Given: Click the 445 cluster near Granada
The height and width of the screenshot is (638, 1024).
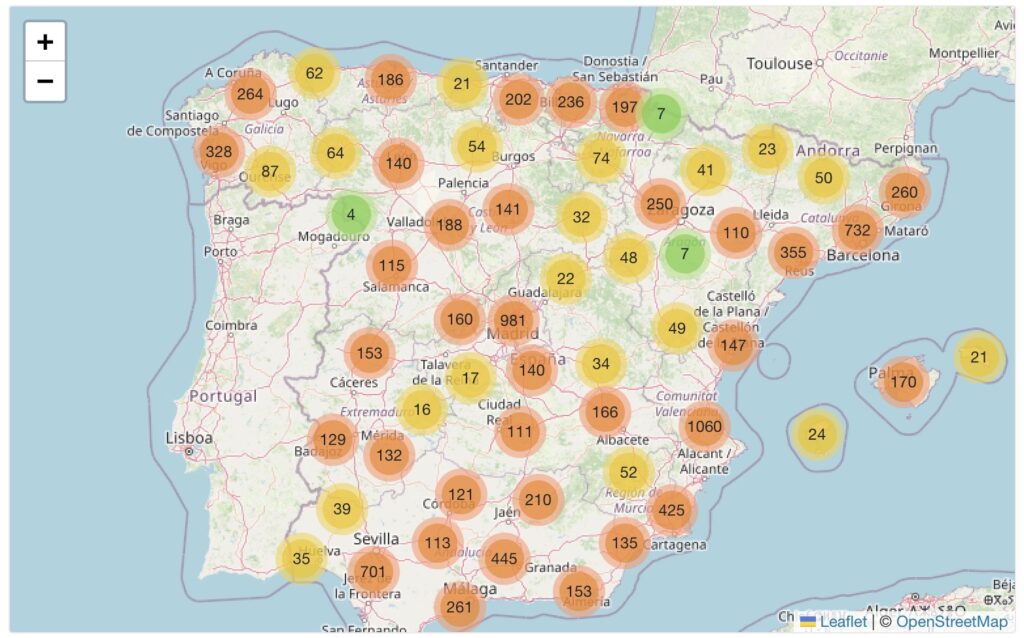Looking at the screenshot, I should pyautogui.click(x=504, y=558).
